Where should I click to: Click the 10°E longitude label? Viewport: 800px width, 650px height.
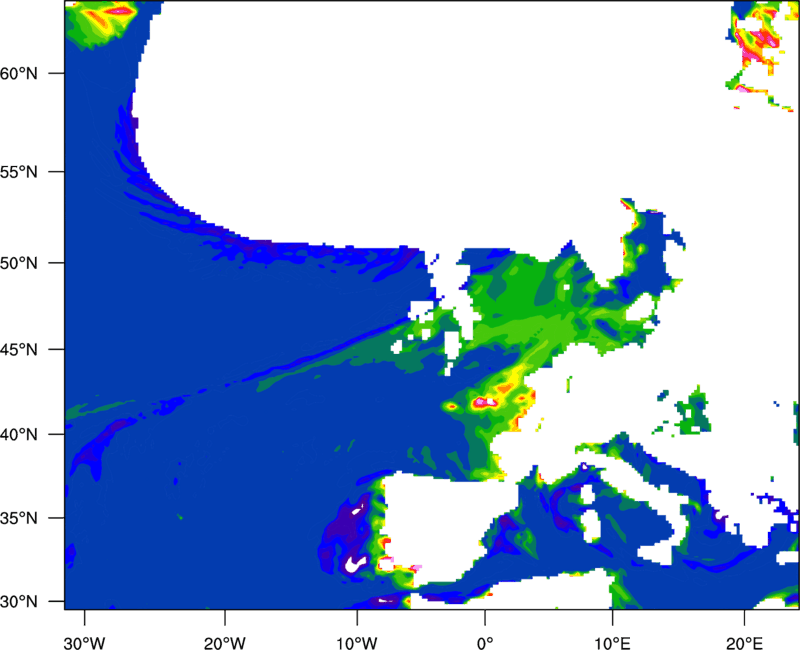pos(612,643)
